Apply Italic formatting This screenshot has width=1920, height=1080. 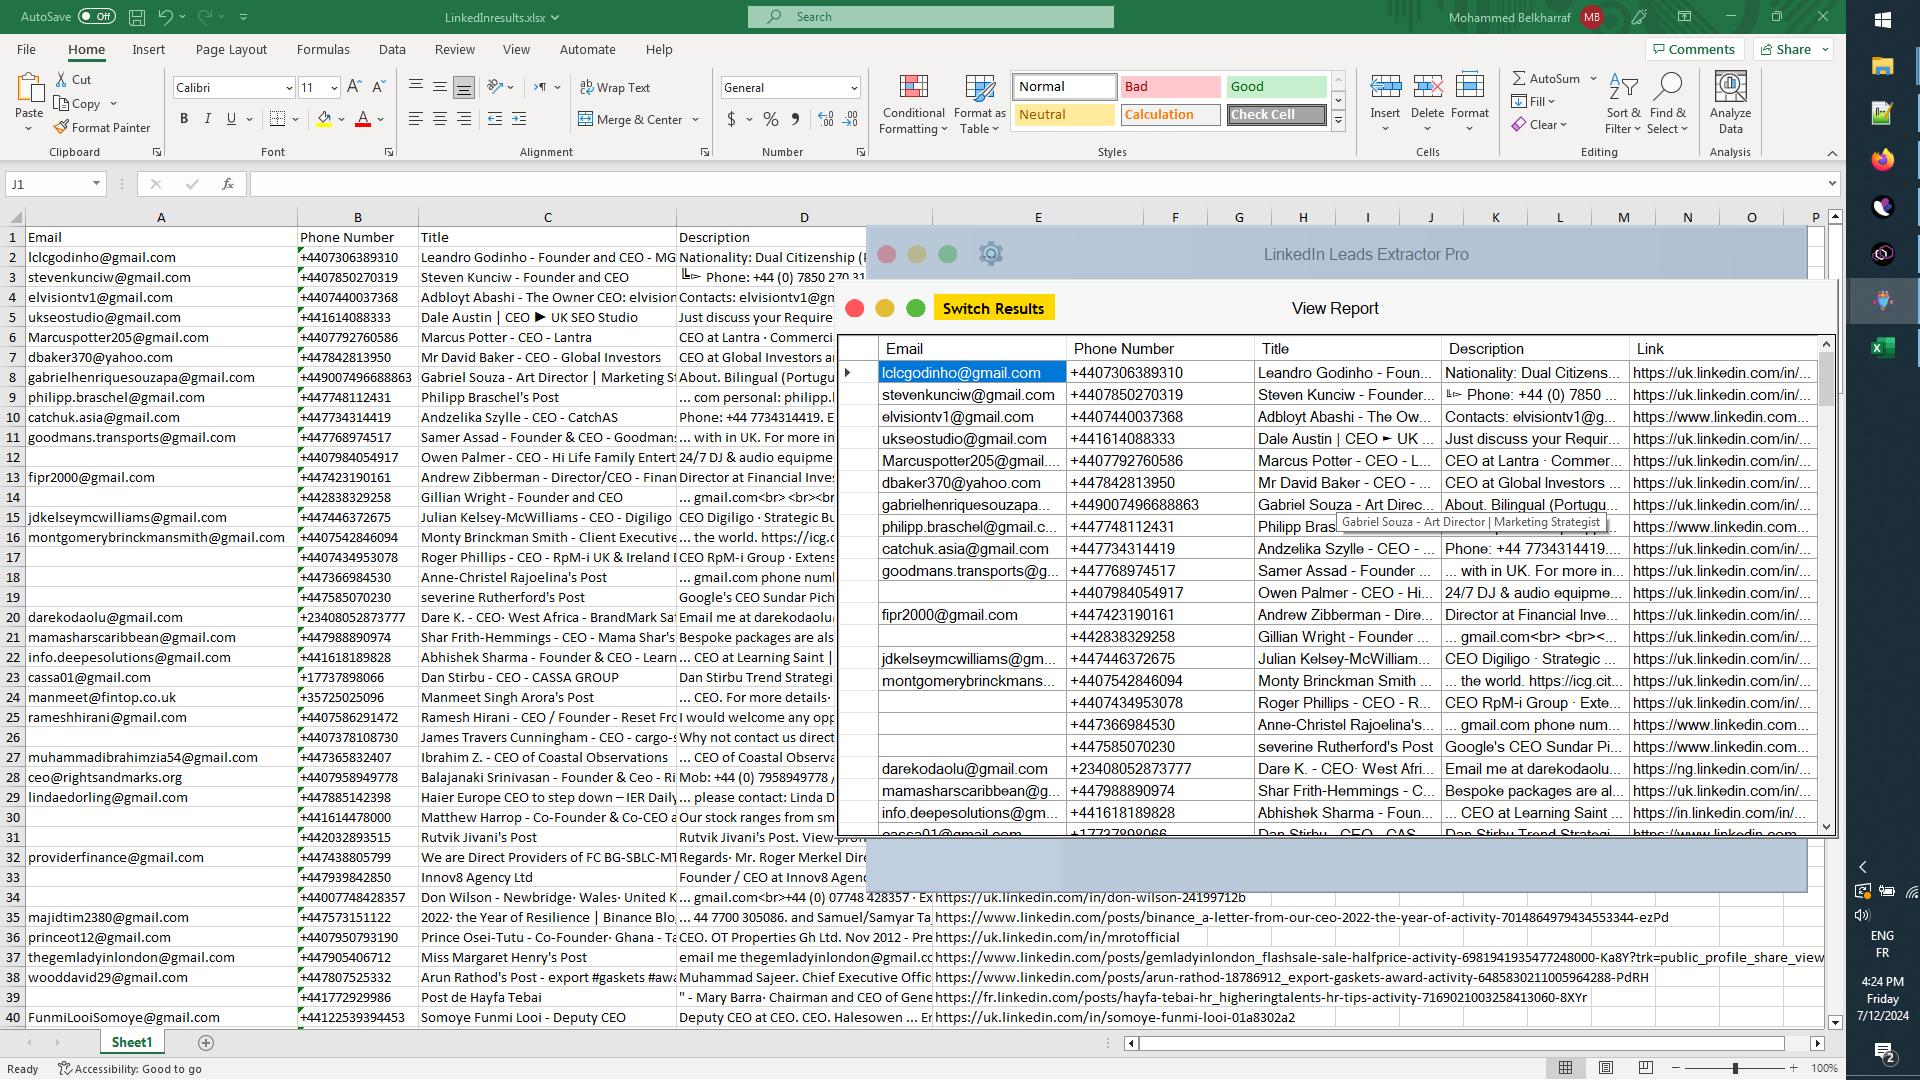[208, 119]
